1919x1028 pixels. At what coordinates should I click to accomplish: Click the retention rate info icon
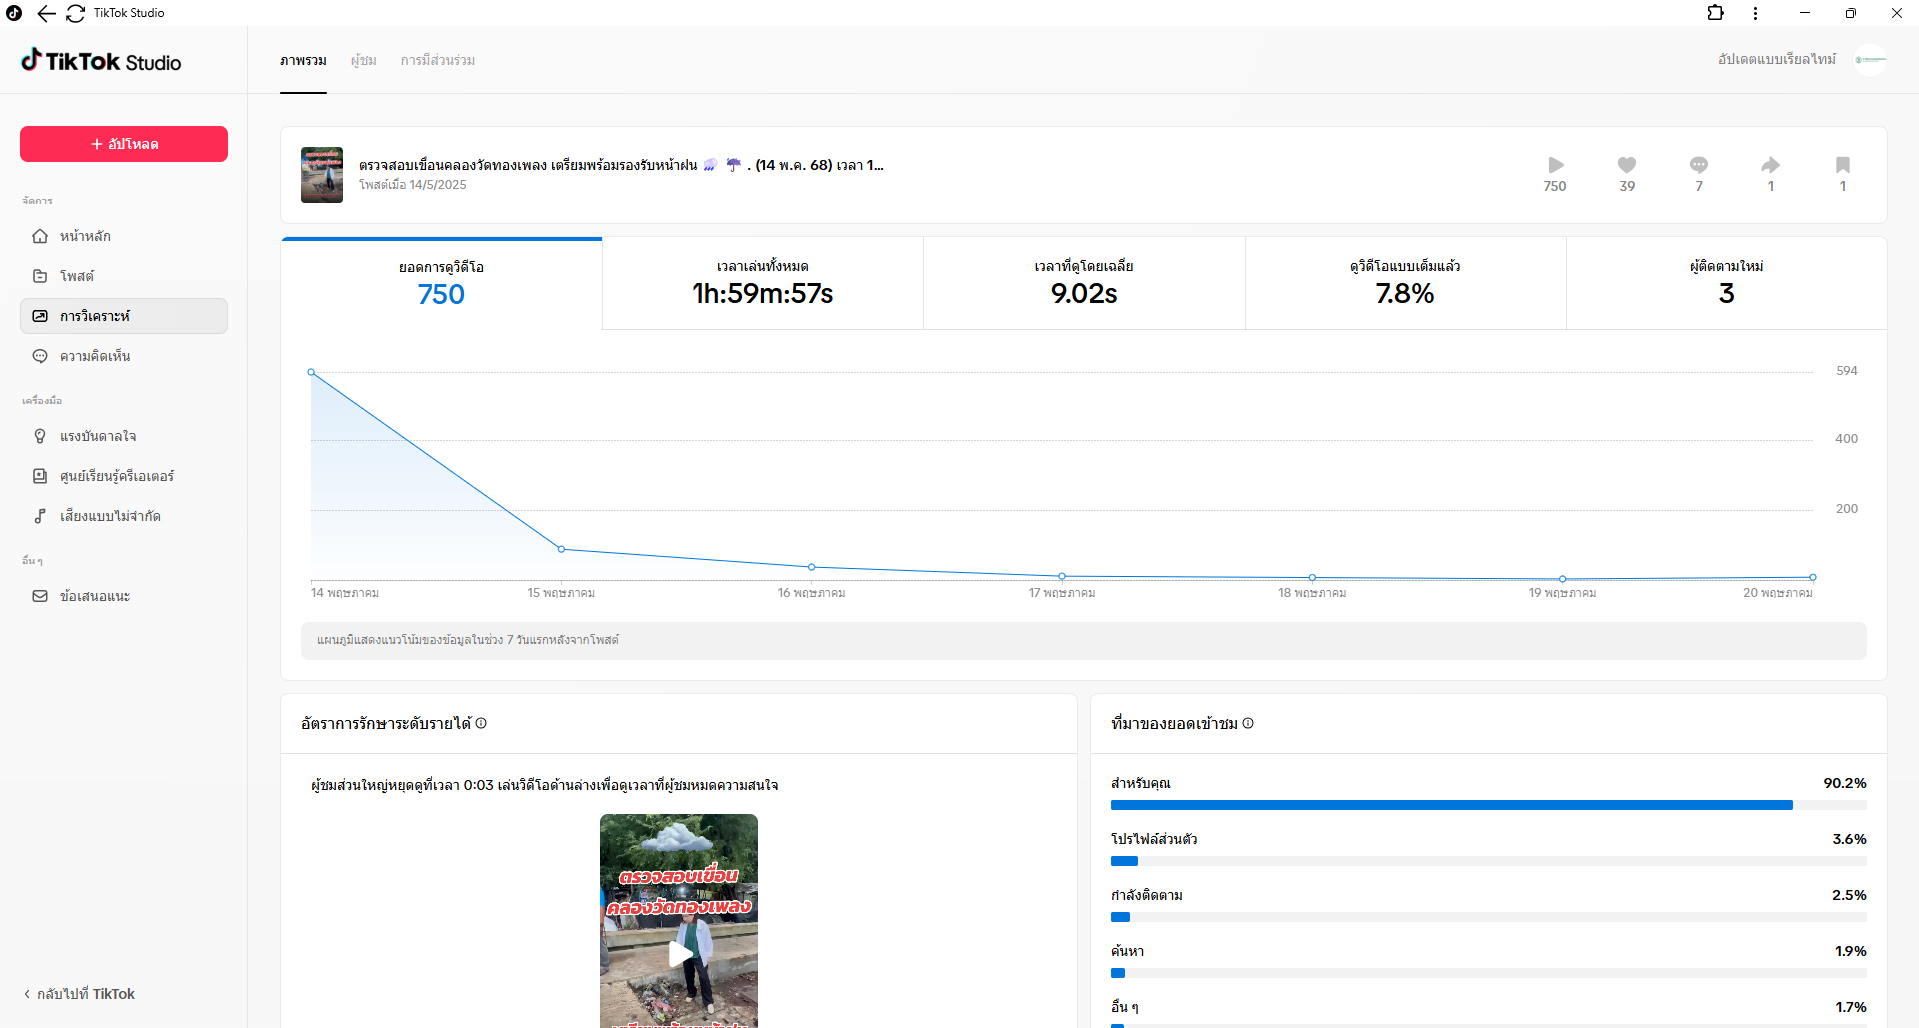coord(481,723)
